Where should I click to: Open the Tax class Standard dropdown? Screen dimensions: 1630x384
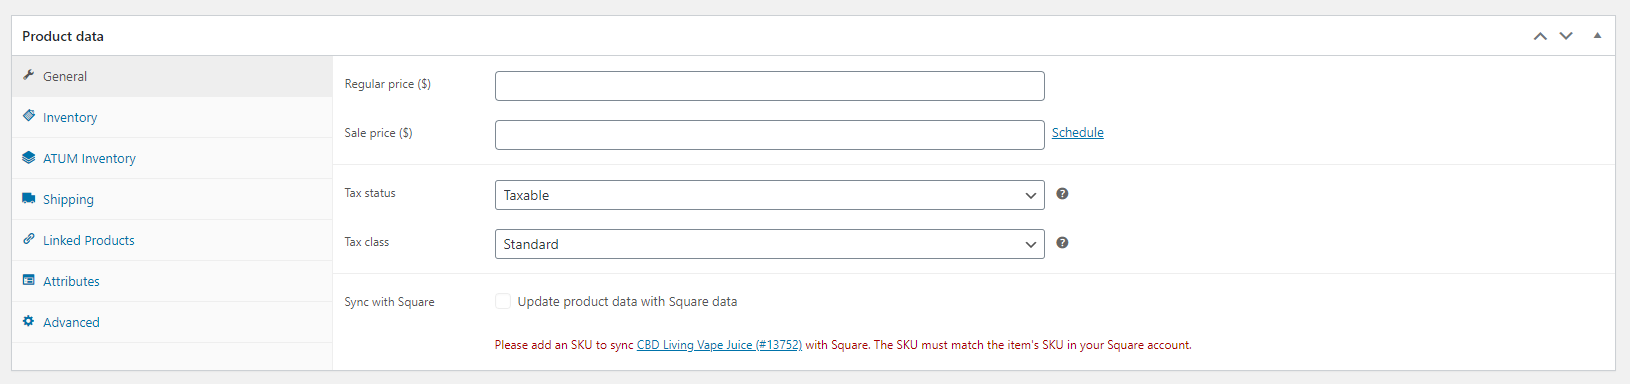770,244
